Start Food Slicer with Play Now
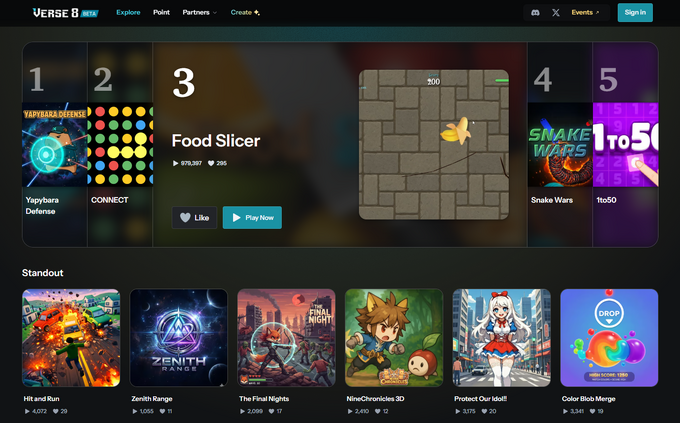 tap(252, 217)
